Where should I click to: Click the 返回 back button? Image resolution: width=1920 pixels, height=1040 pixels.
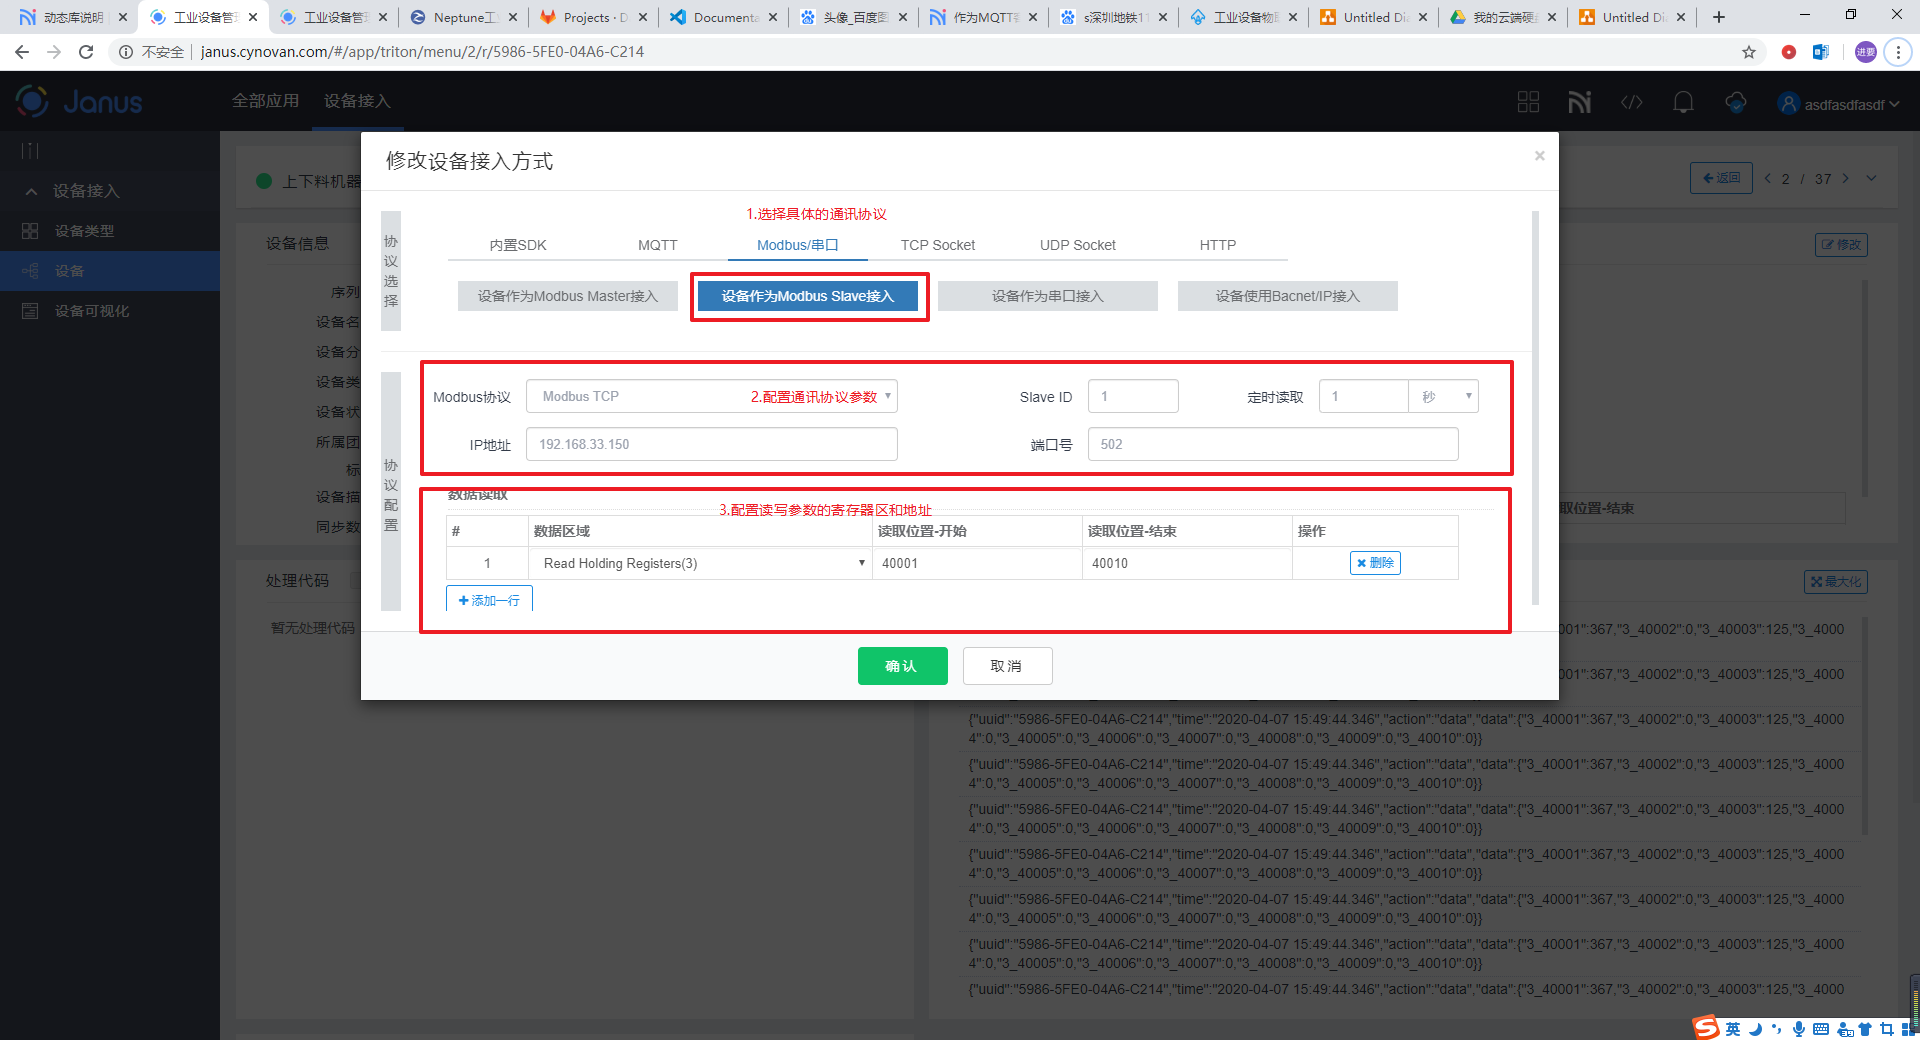point(1721,178)
